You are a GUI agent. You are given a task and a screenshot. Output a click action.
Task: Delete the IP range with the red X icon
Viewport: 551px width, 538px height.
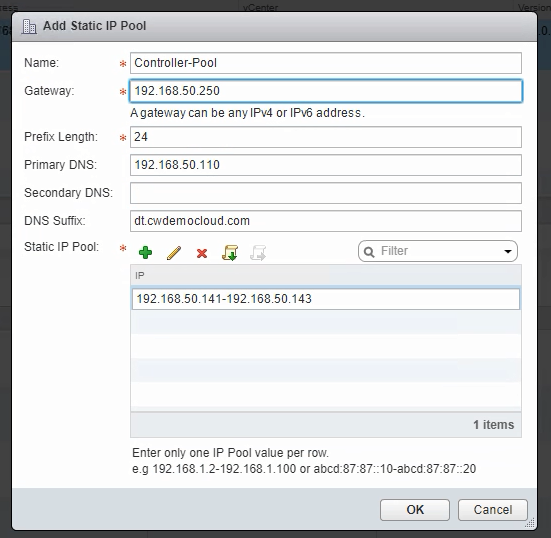[x=202, y=253]
